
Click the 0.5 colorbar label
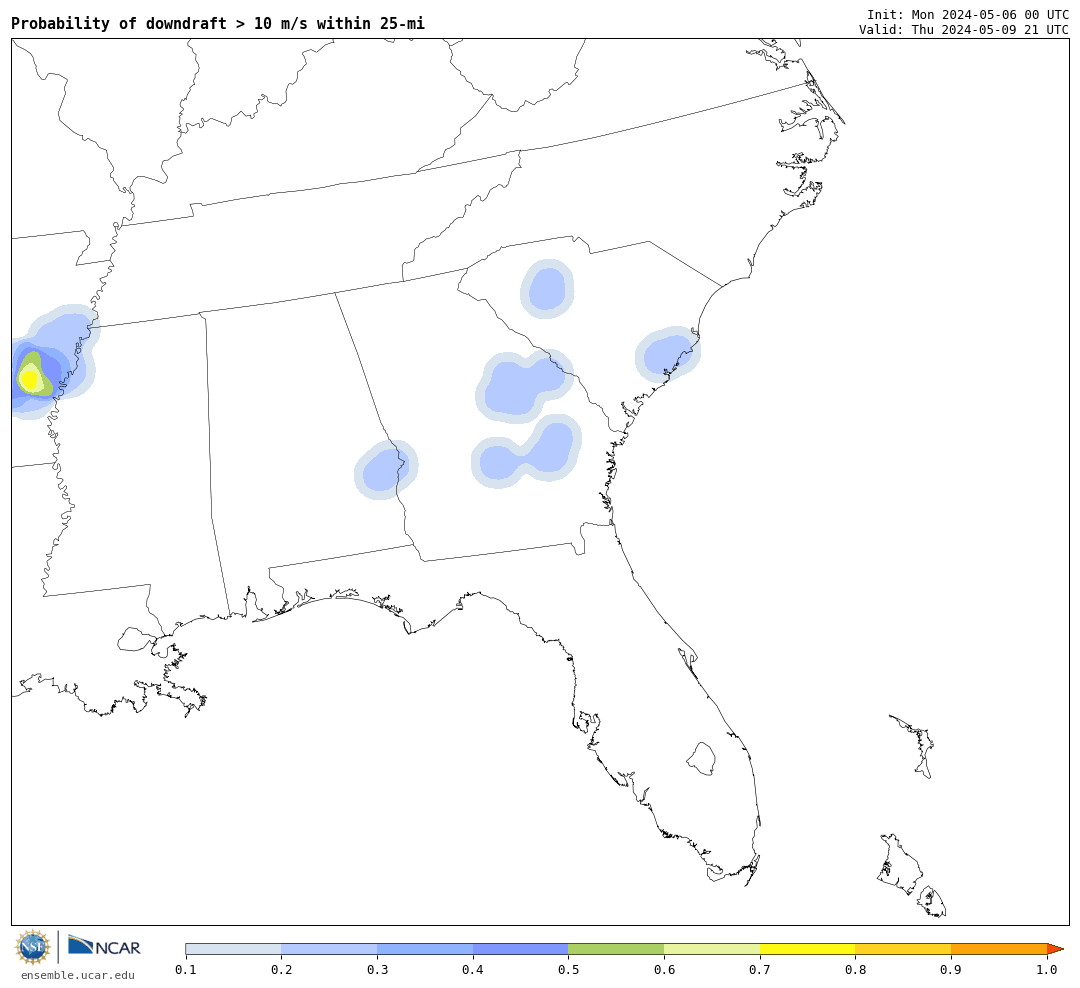pyautogui.click(x=568, y=970)
